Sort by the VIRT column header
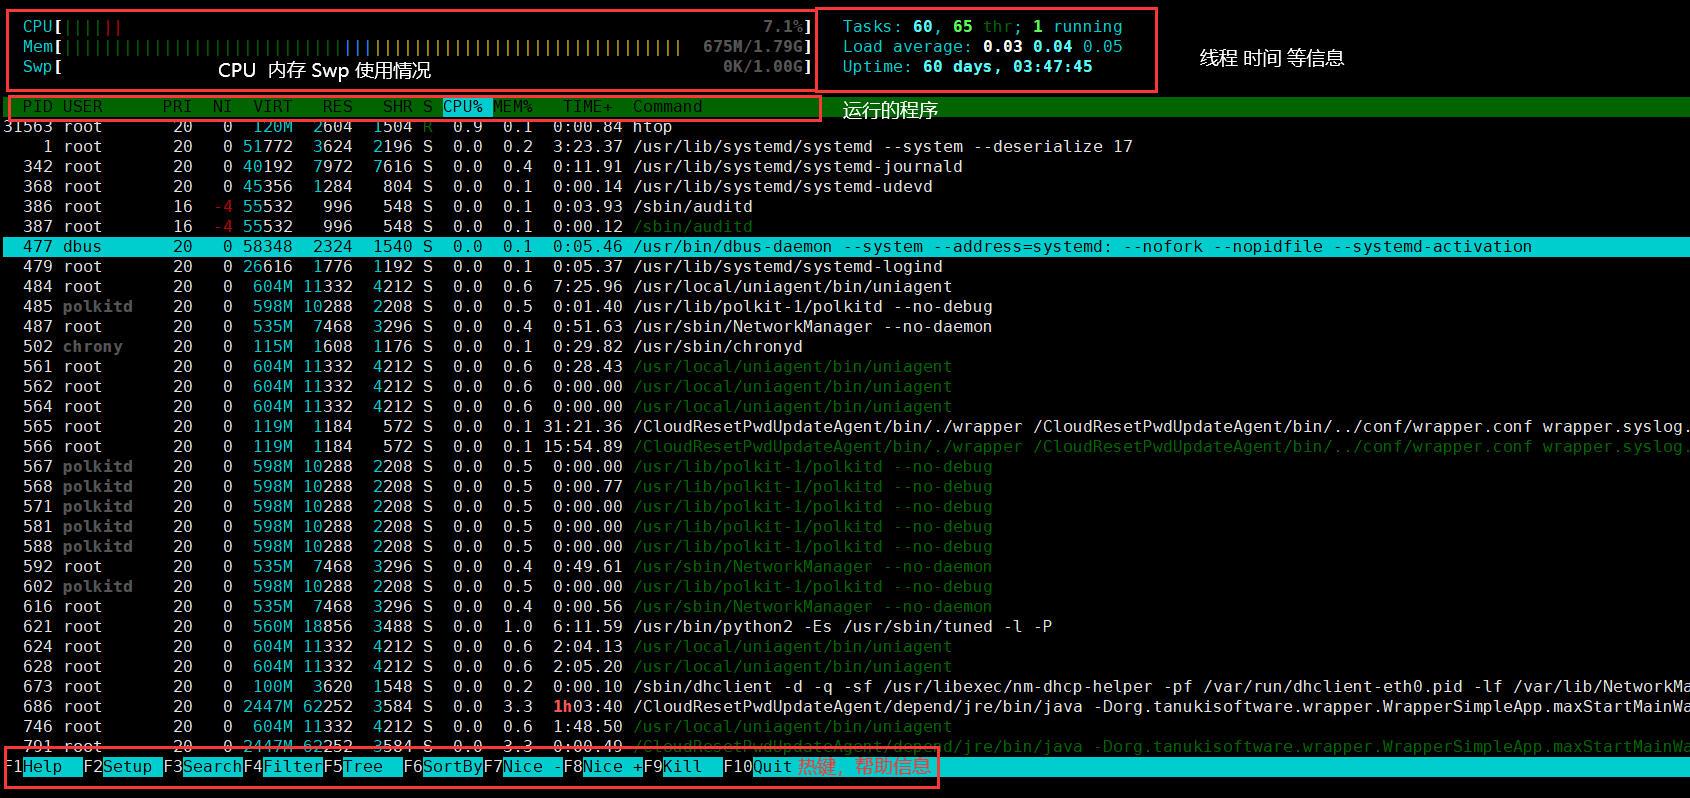The width and height of the screenshot is (1690, 798). [273, 107]
